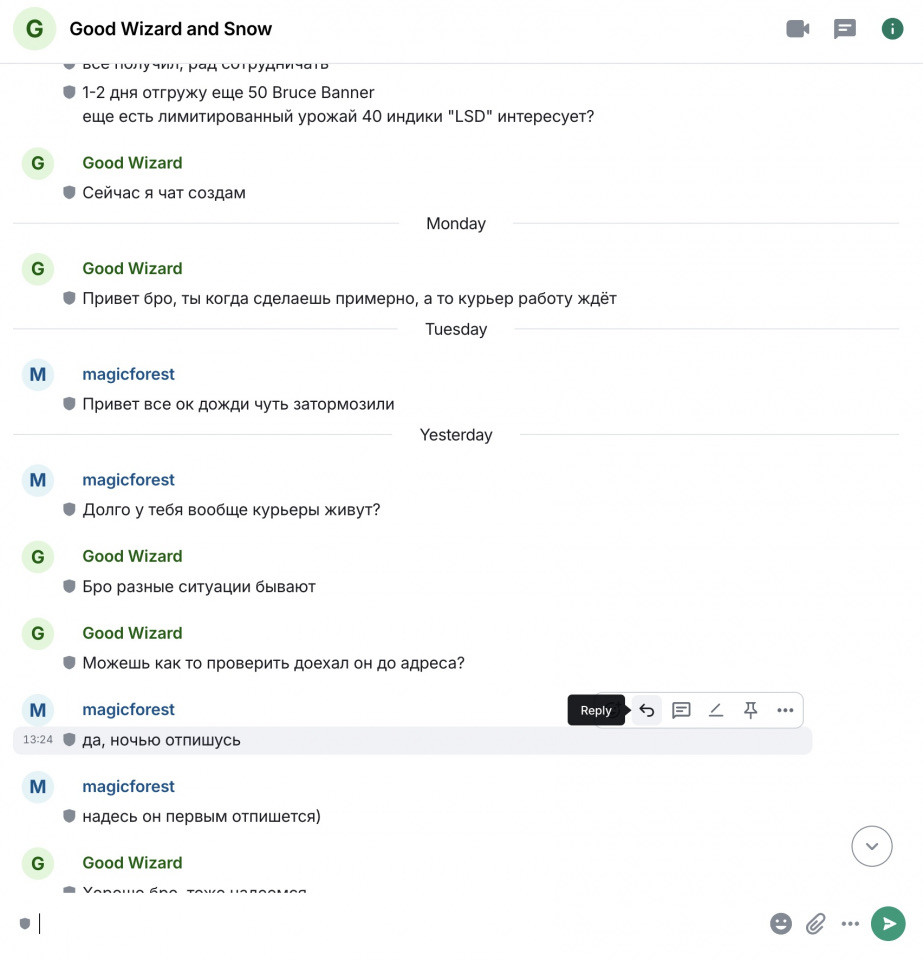Attach a file with the paperclip icon

point(815,923)
